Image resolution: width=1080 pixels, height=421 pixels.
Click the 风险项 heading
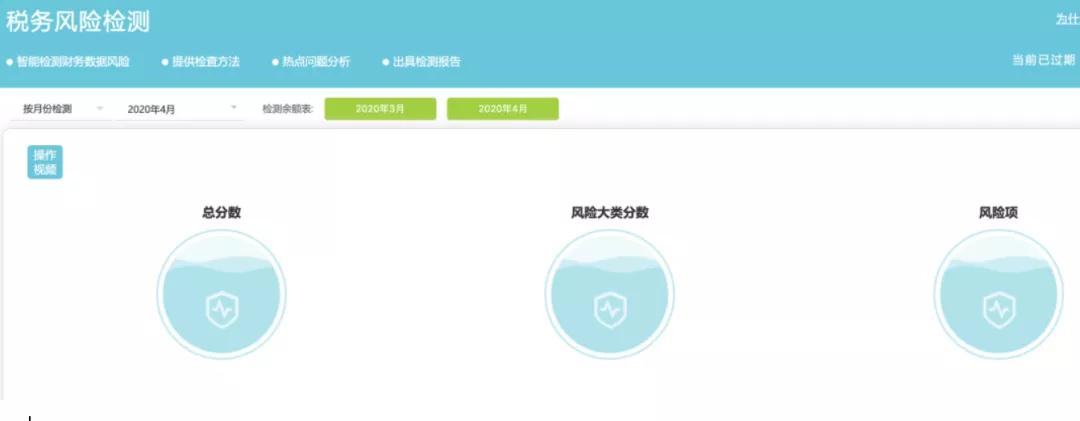[x=998, y=213]
